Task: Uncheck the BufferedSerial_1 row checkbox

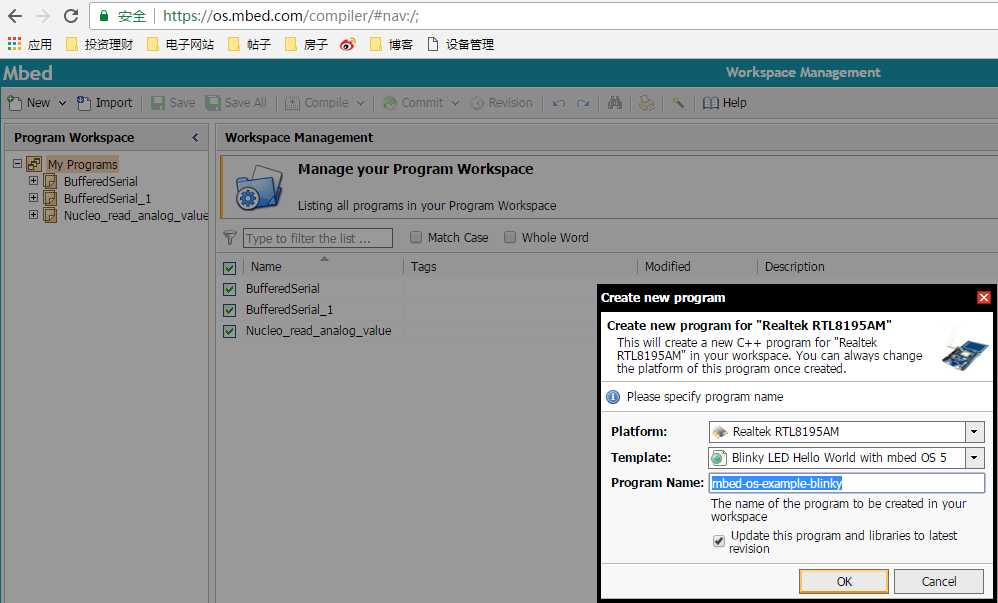Action: [x=230, y=311]
